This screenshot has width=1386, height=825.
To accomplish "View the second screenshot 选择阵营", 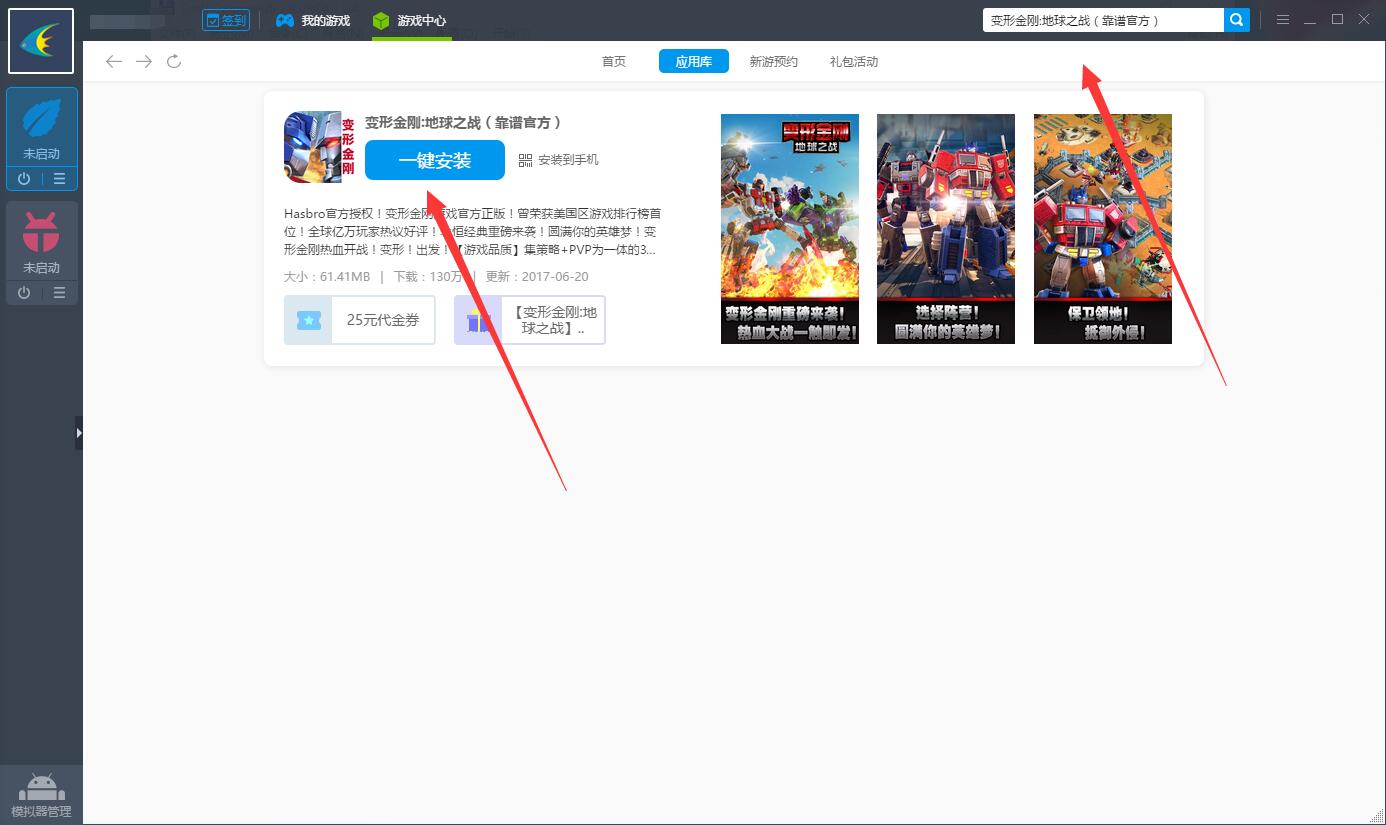I will tap(946, 229).
